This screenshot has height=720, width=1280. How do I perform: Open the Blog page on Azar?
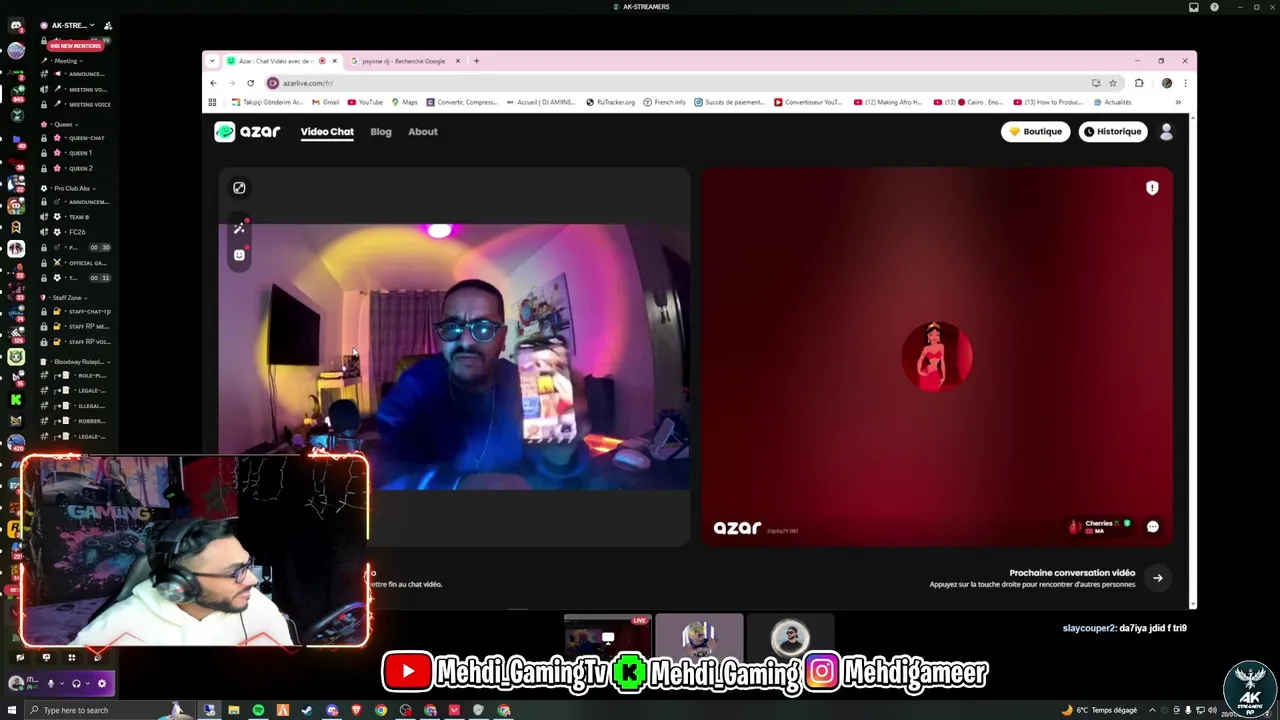381,132
